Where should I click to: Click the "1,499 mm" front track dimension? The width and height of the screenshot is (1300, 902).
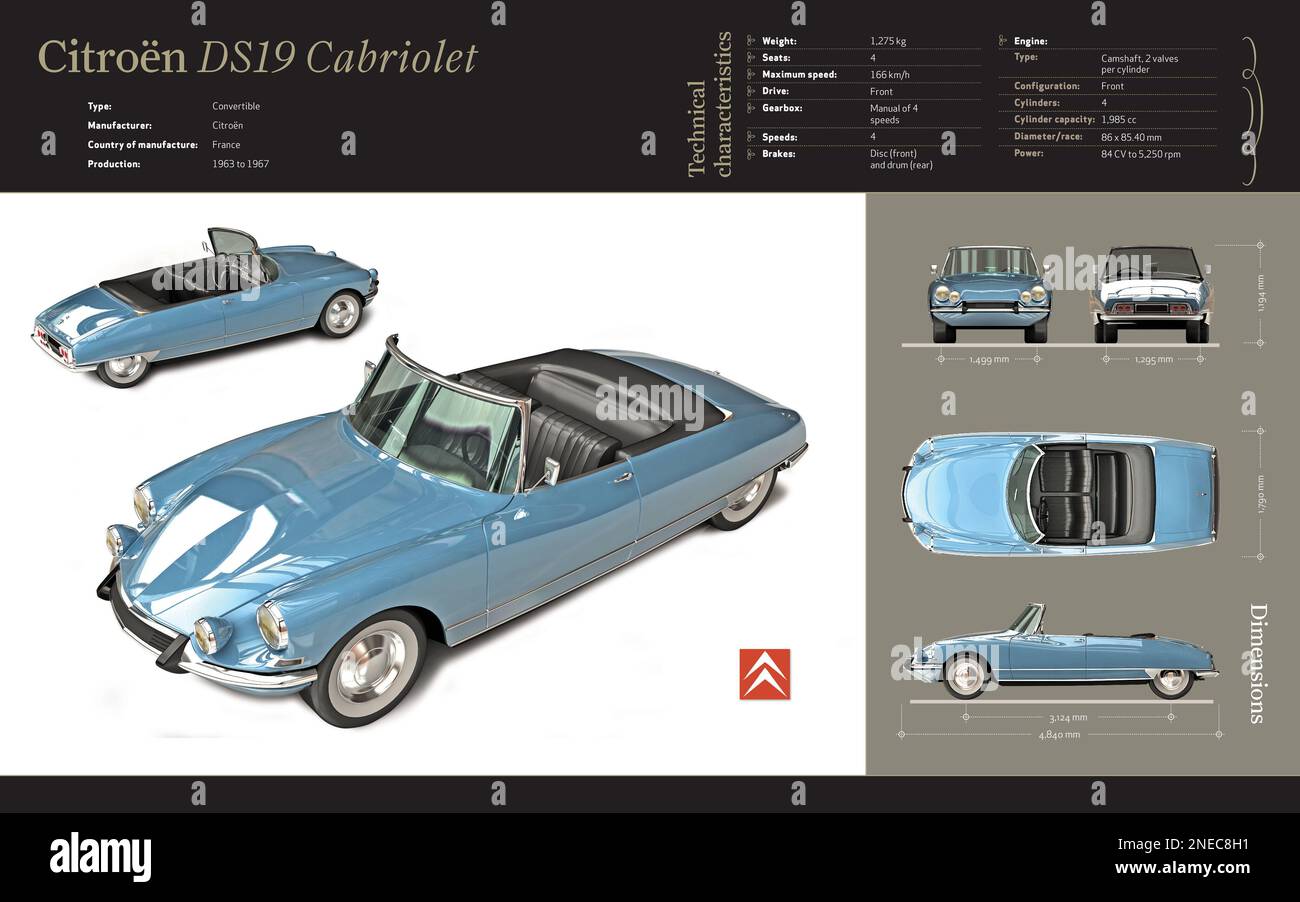click(x=989, y=359)
